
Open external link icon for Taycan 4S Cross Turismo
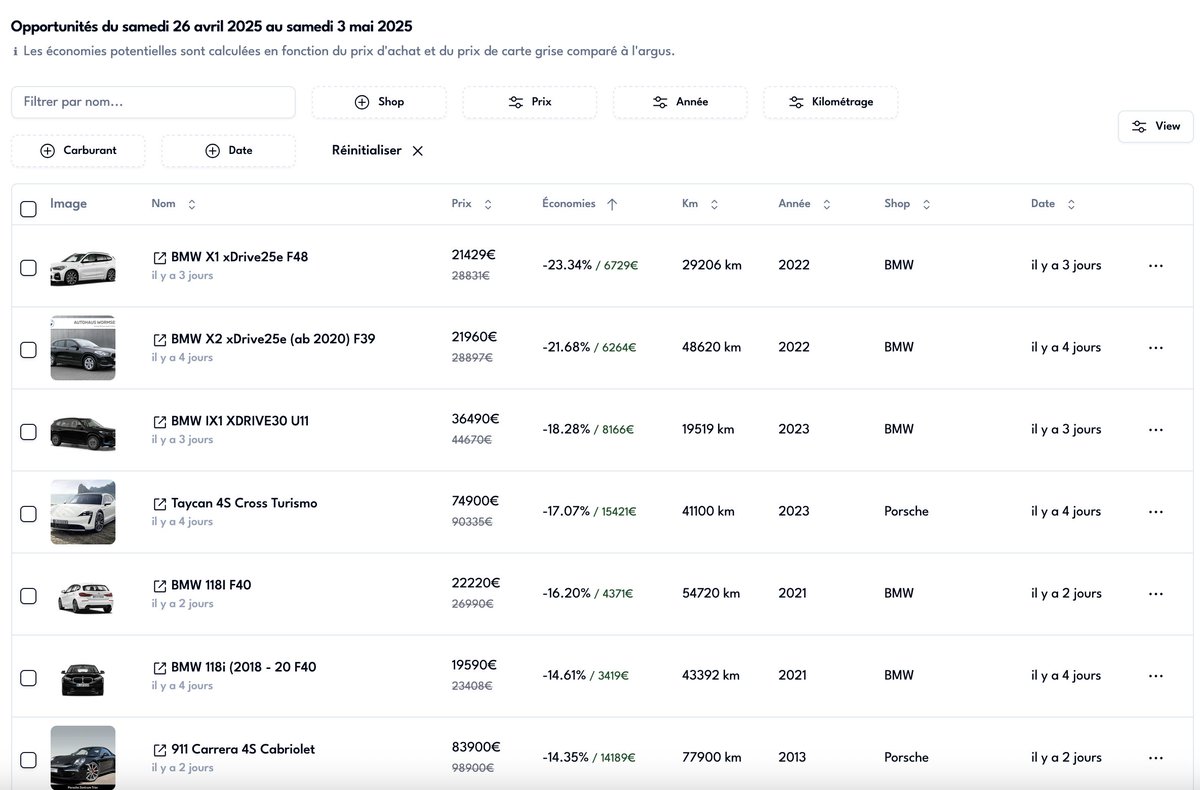[159, 503]
